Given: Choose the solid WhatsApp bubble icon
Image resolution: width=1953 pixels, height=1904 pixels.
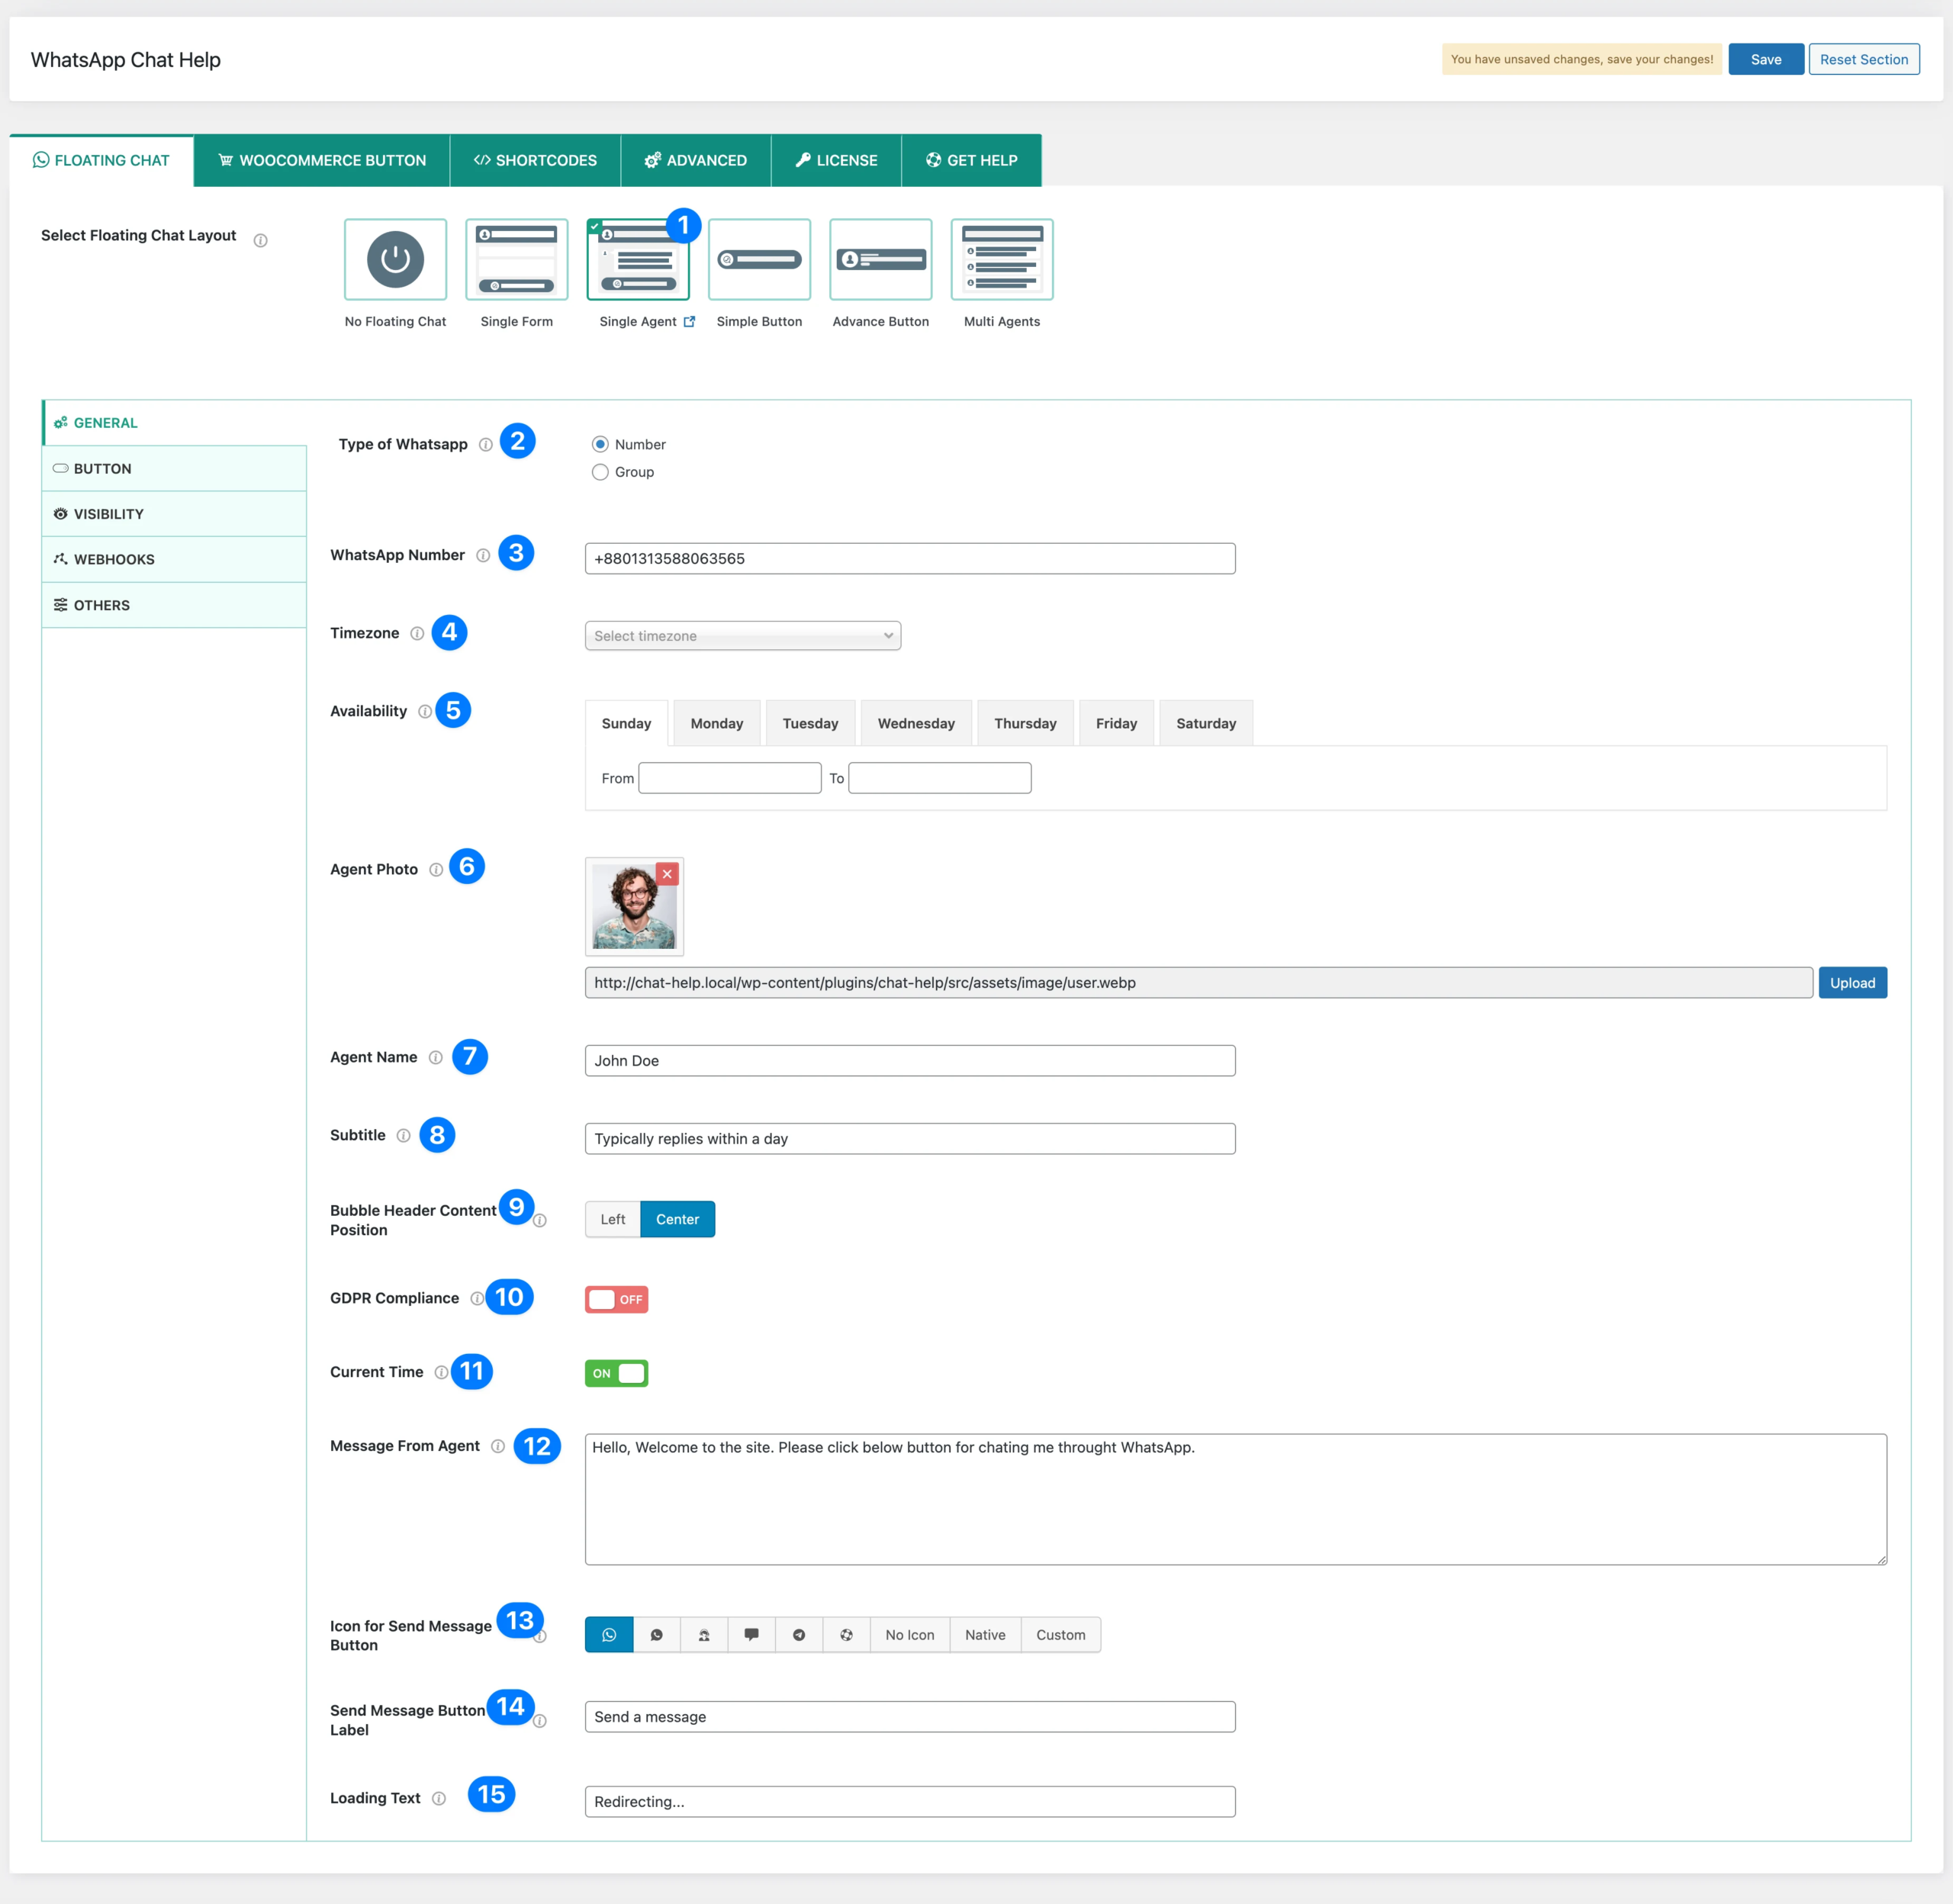Looking at the screenshot, I should pos(657,1634).
